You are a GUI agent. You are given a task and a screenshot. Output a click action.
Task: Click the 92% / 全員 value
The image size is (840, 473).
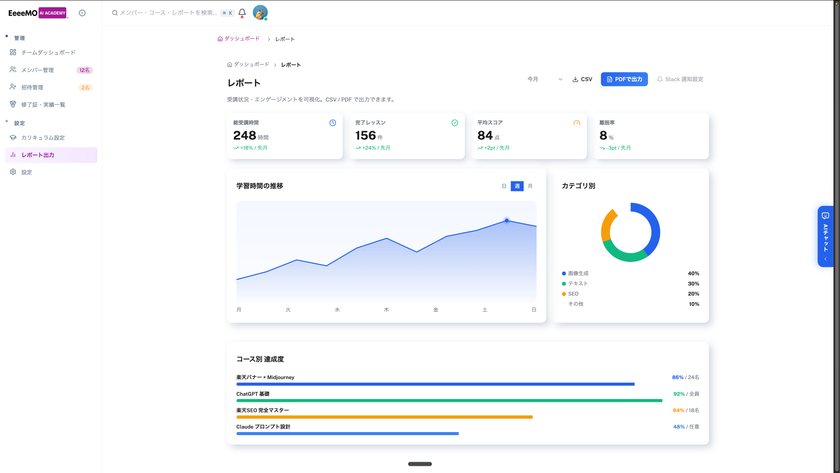coord(686,394)
